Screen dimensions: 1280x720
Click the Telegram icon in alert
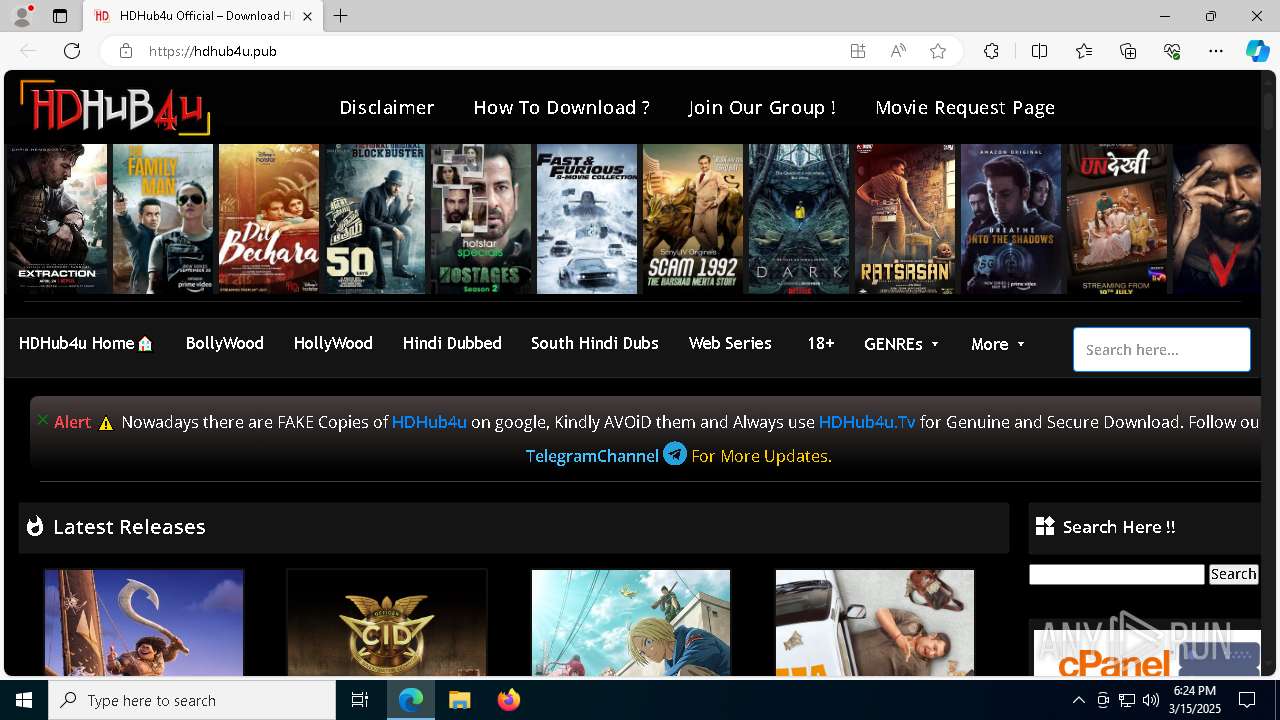pos(675,454)
